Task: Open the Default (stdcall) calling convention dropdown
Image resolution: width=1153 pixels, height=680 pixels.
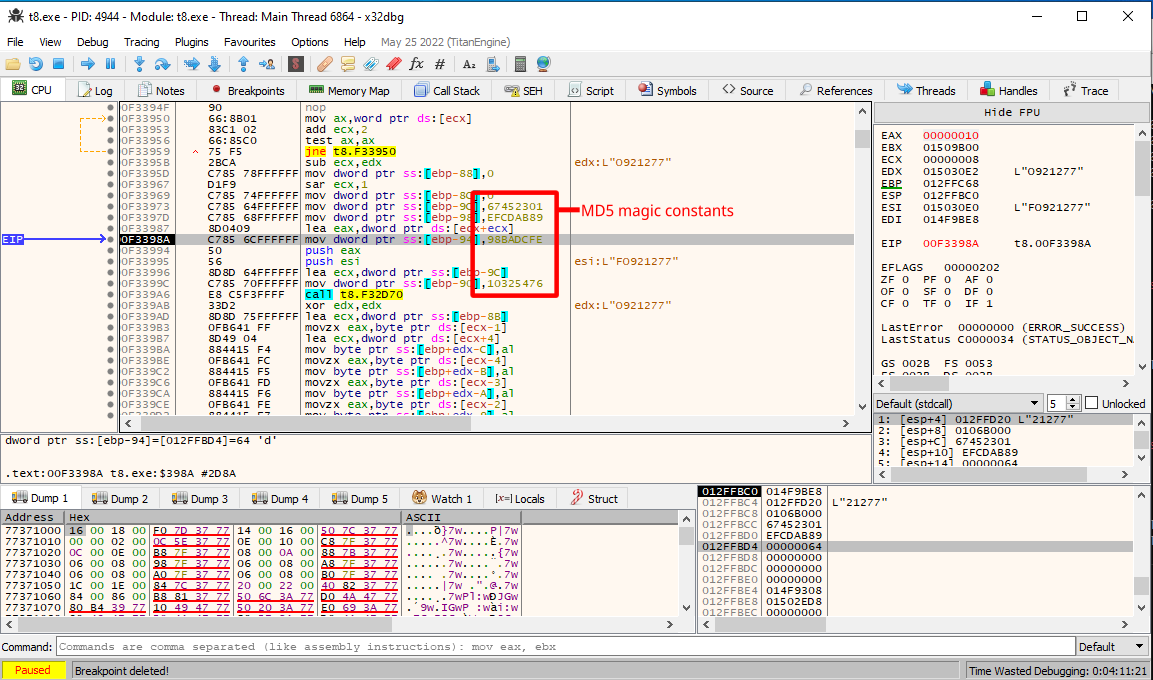Action: [x=958, y=404]
